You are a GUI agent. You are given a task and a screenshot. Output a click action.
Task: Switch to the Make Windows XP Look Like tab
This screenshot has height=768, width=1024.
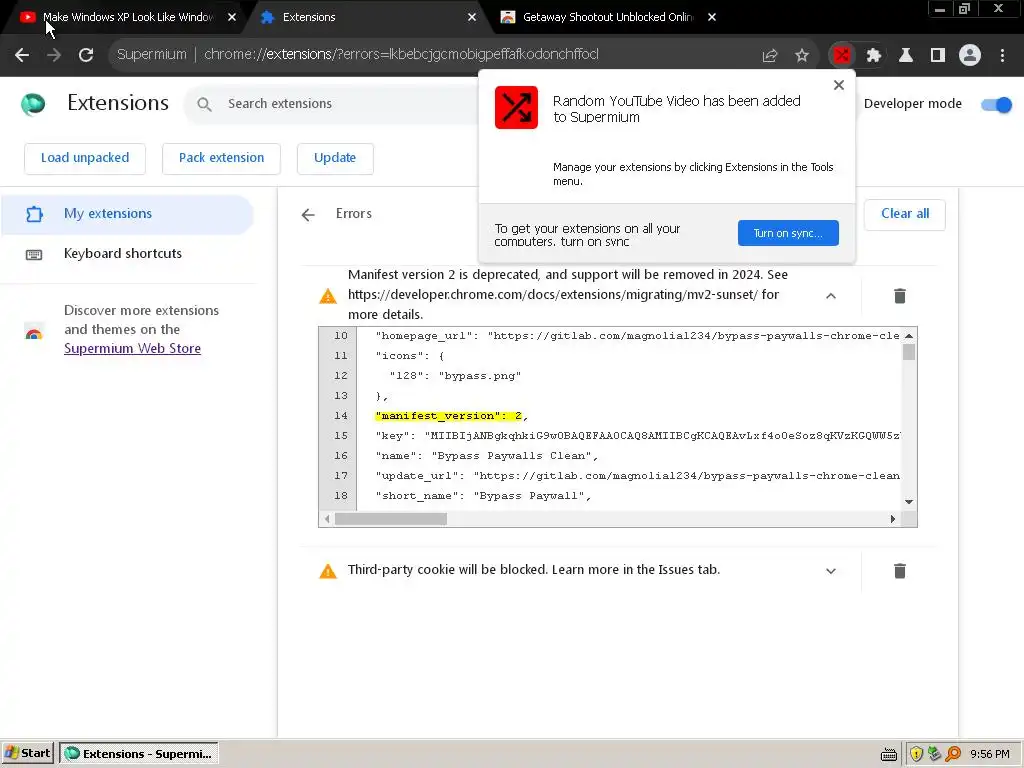tap(127, 18)
